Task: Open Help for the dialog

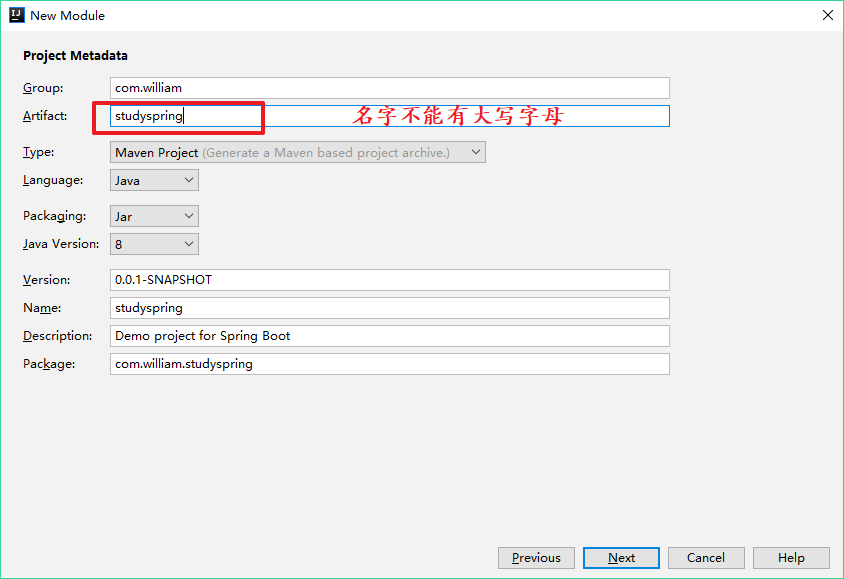Action: 791,558
